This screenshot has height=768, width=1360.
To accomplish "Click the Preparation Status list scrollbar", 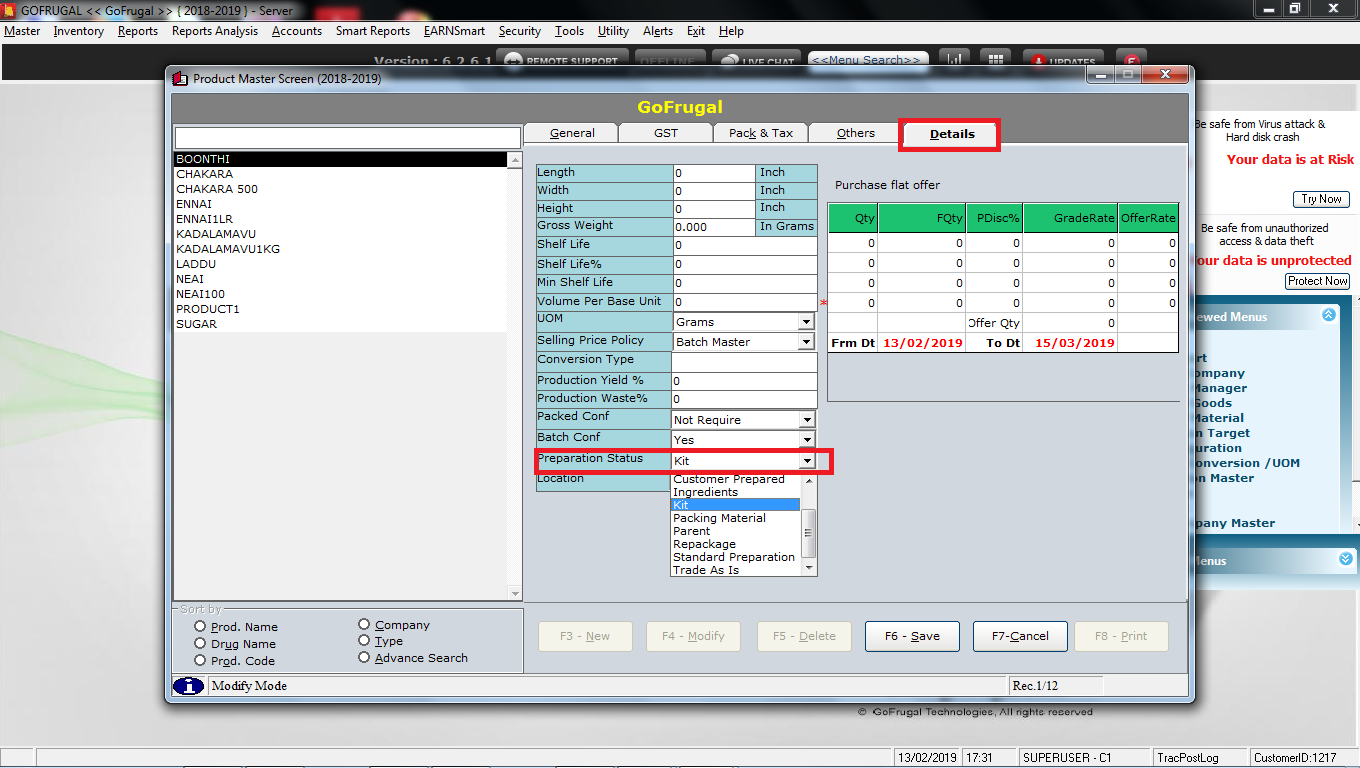I will tap(809, 524).
